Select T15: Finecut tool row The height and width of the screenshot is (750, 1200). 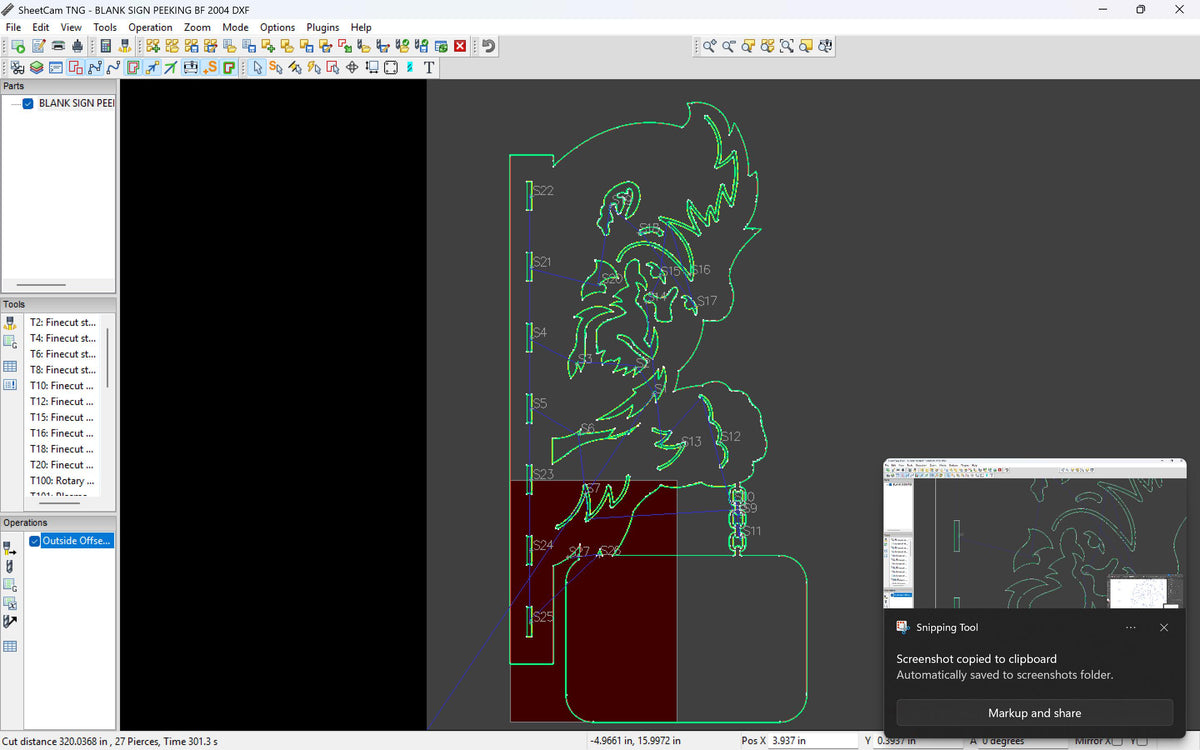click(x=63, y=417)
